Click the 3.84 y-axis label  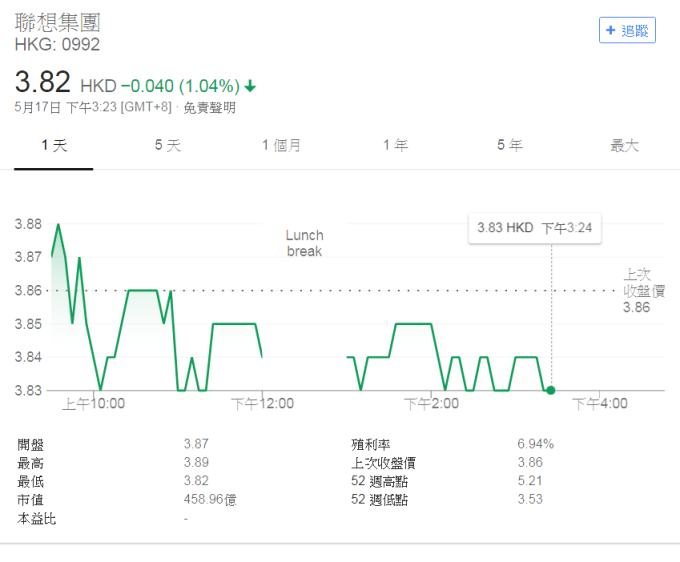coord(28,357)
